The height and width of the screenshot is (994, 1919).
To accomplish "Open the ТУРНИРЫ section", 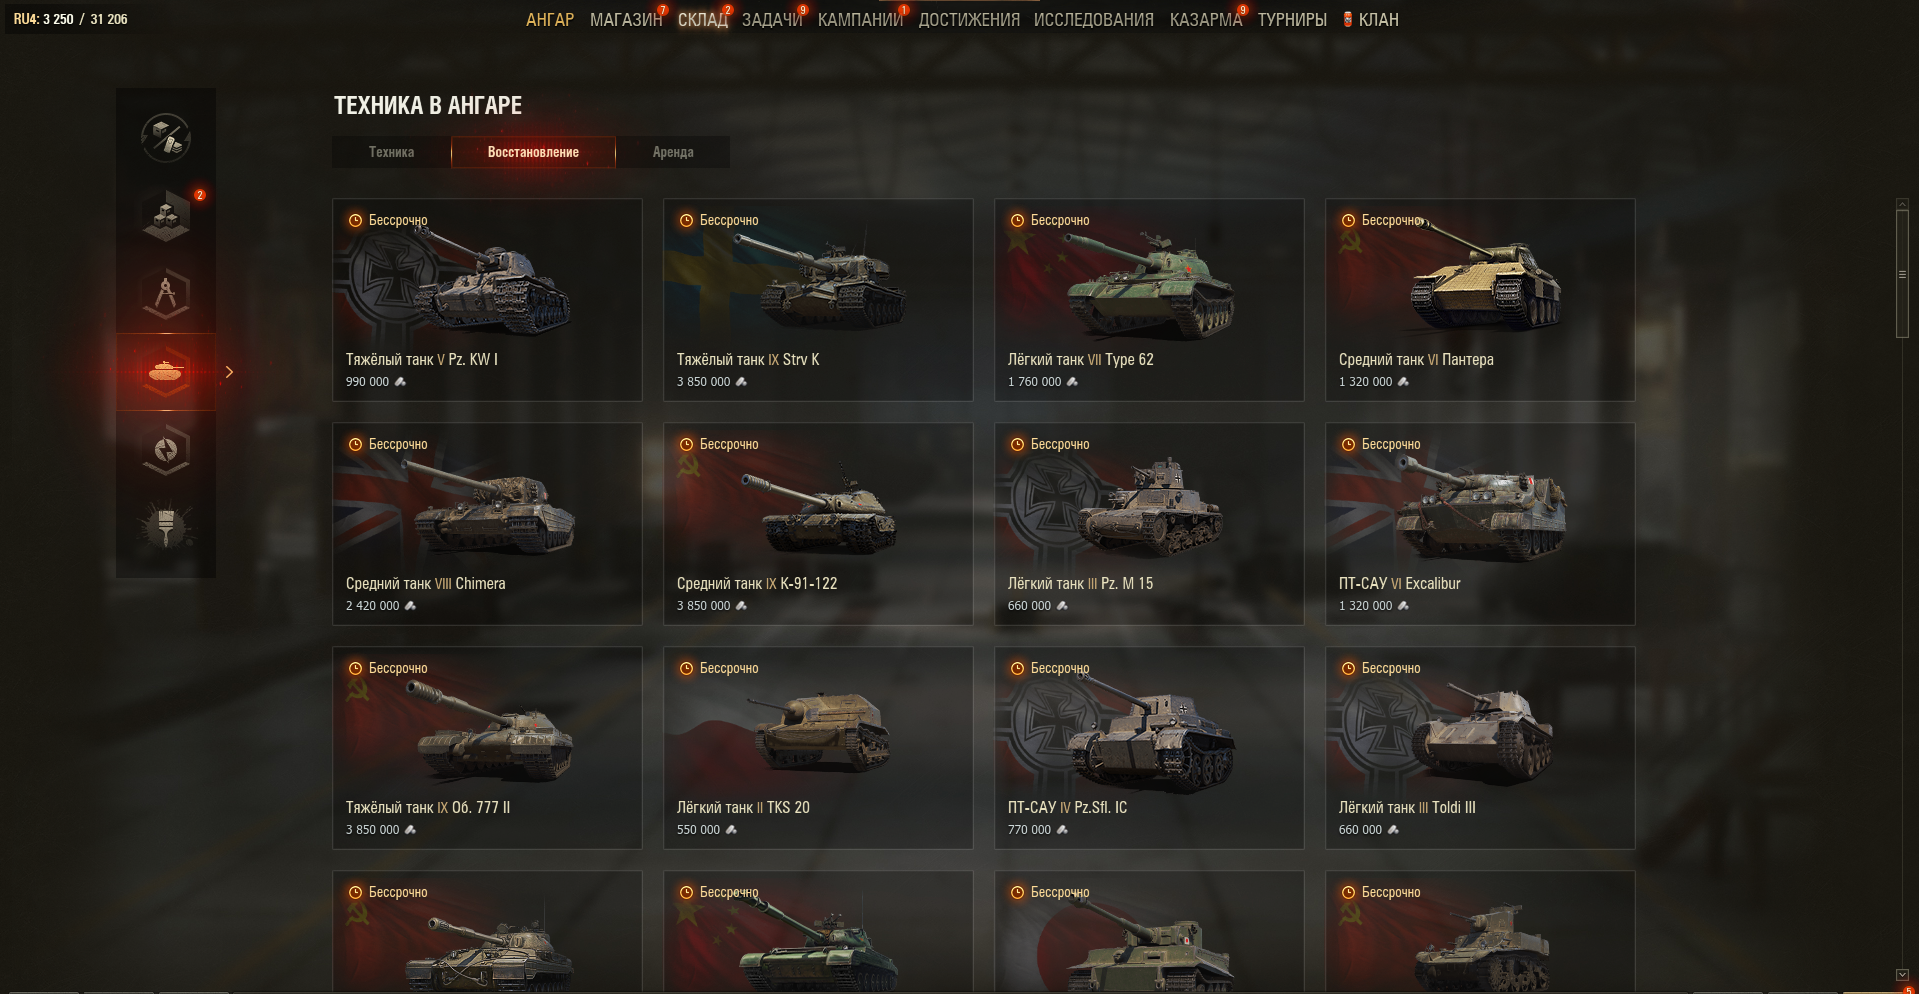I will click(1292, 20).
